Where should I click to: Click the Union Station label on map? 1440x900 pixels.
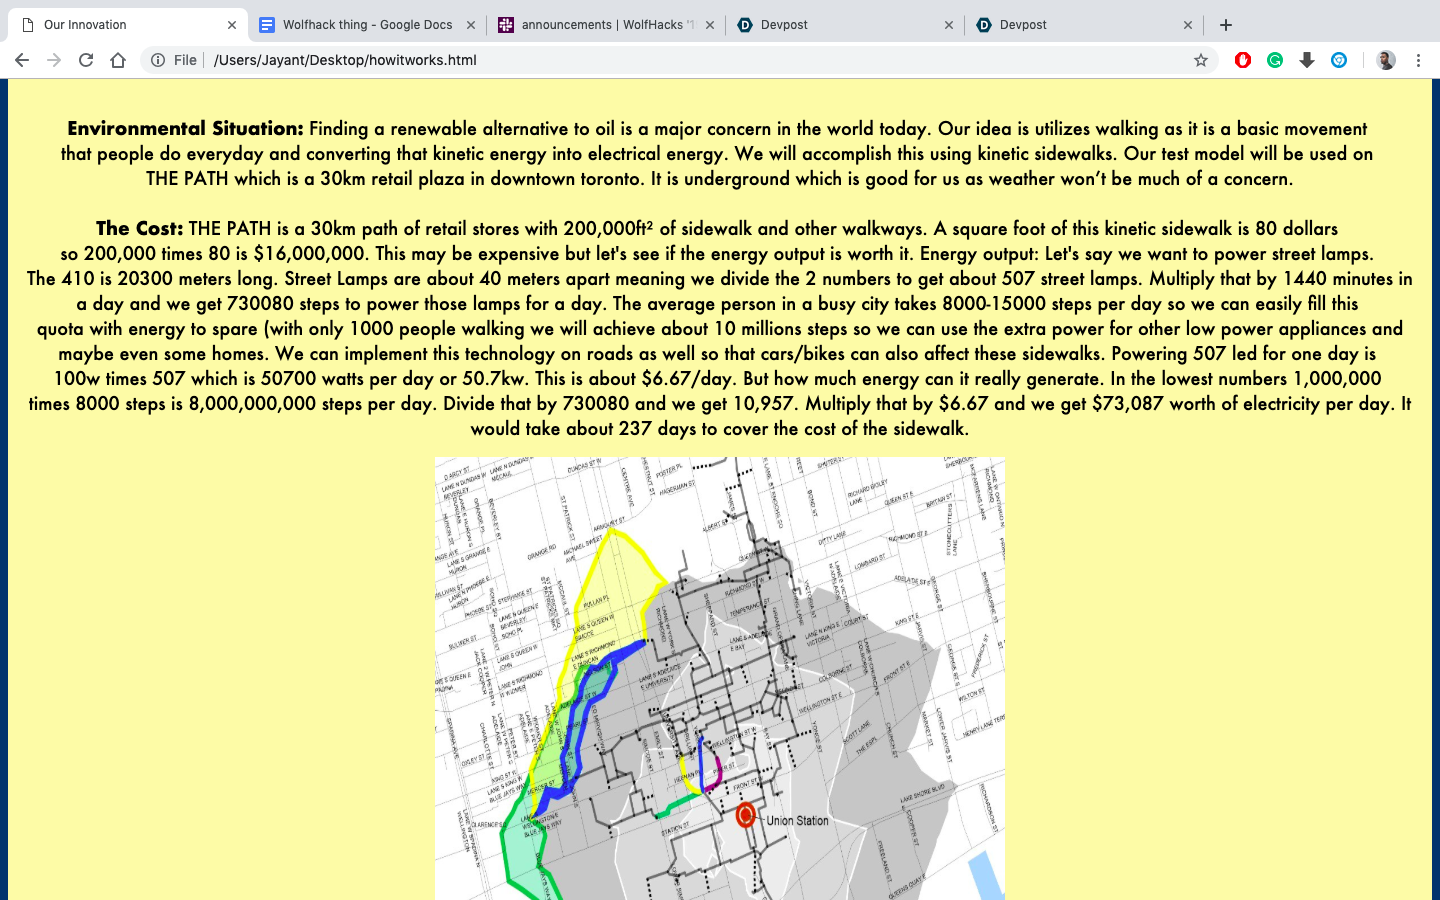(x=797, y=821)
